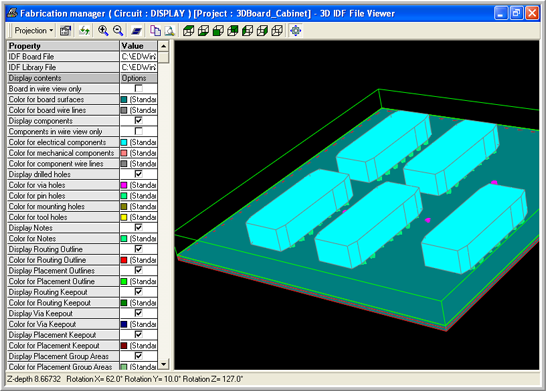Screen dimensions: 546x391
Task: Click the reload IDF file icon
Action: pyautogui.click(x=84, y=31)
